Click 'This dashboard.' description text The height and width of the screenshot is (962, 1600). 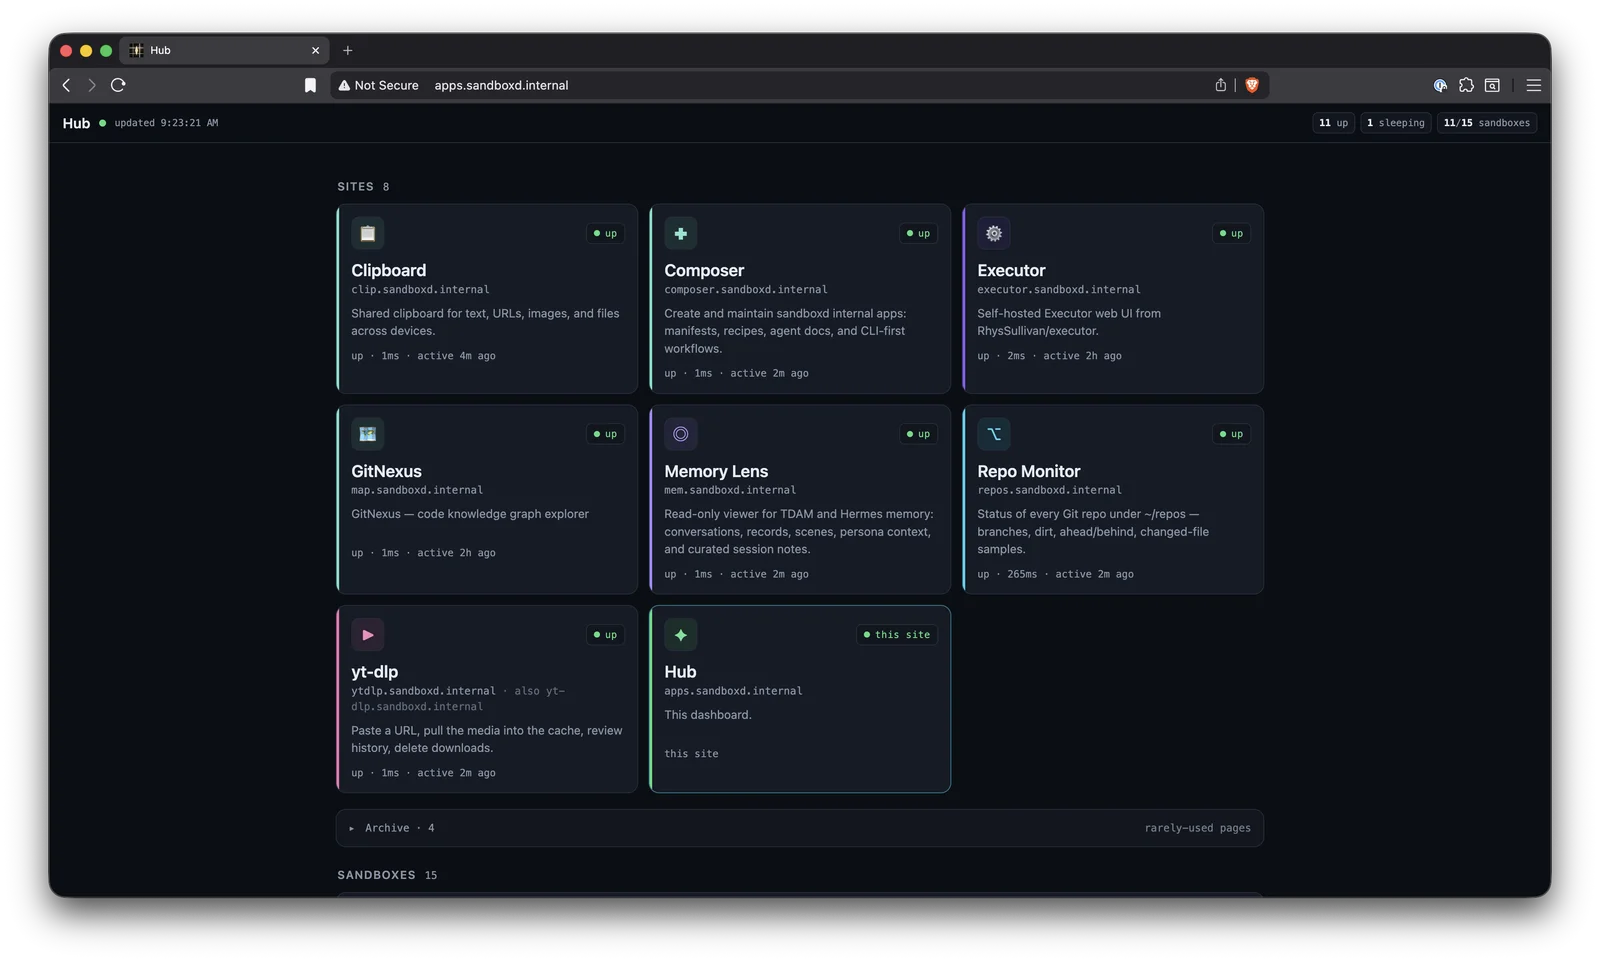[x=708, y=715]
